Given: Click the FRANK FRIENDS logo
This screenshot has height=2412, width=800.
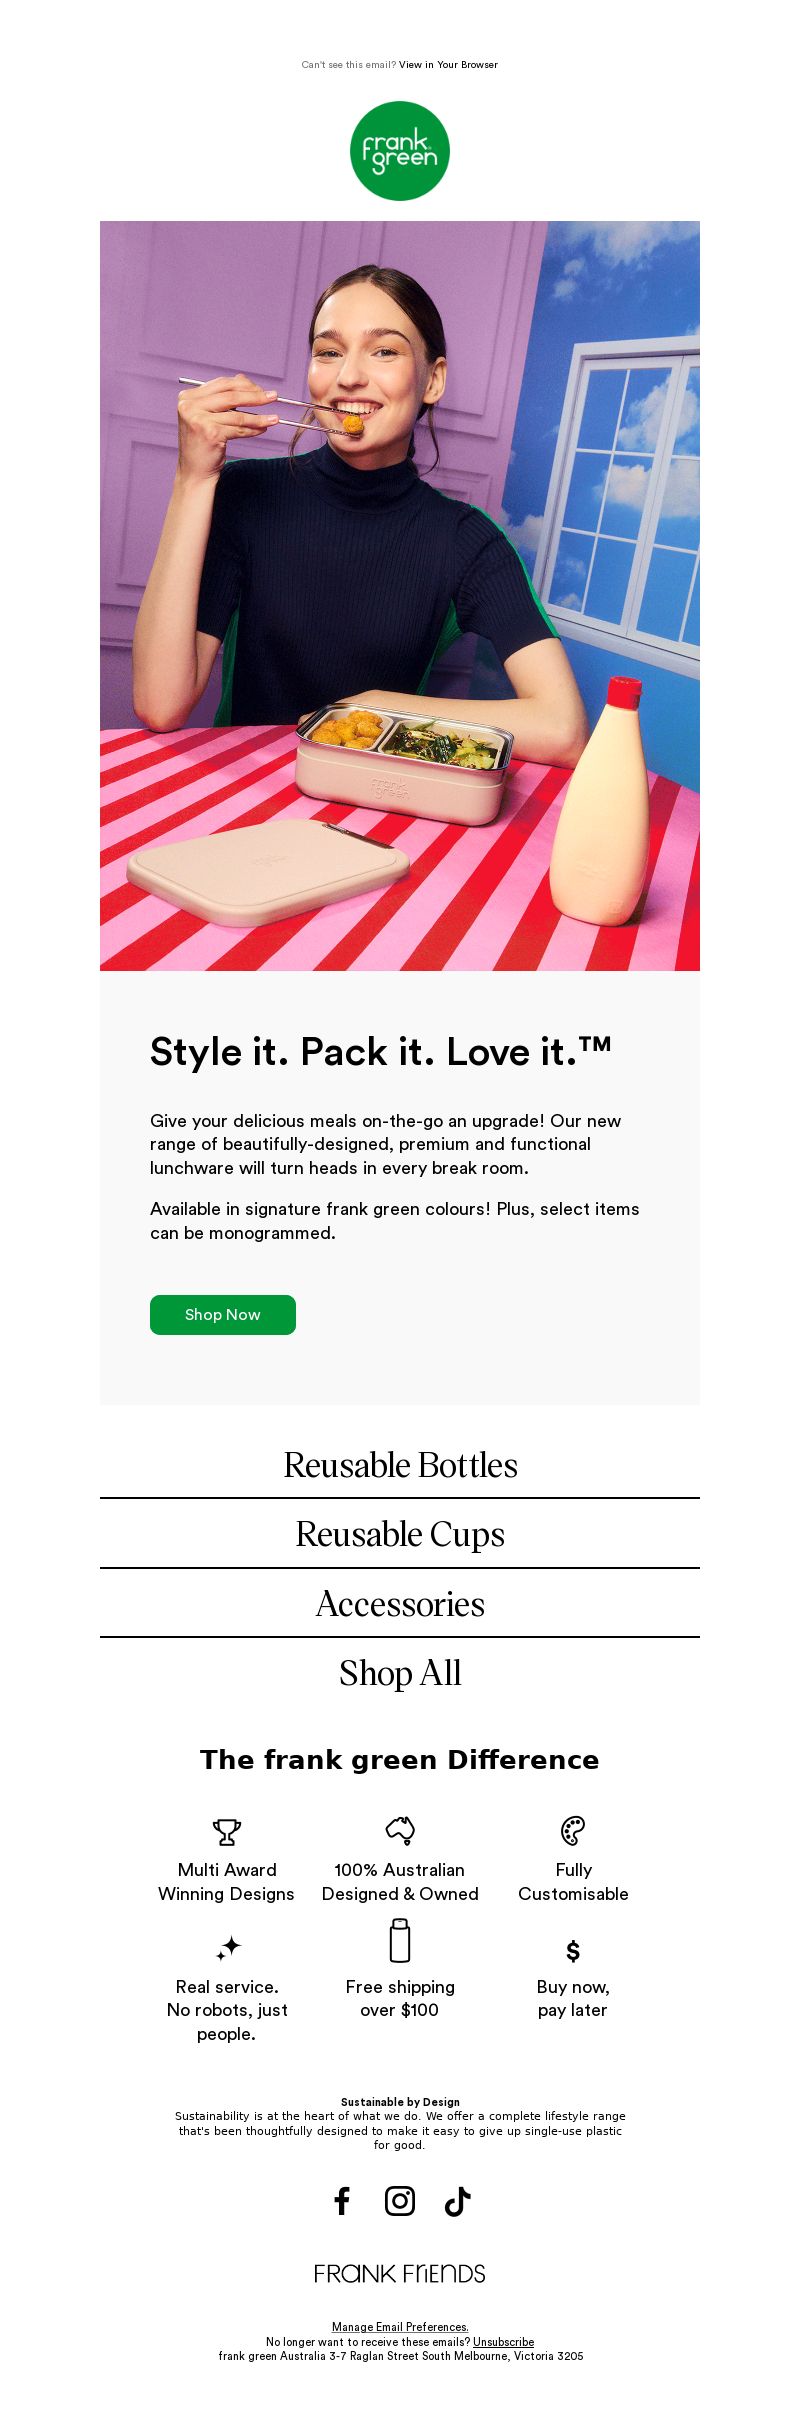Looking at the screenshot, I should [400, 2274].
